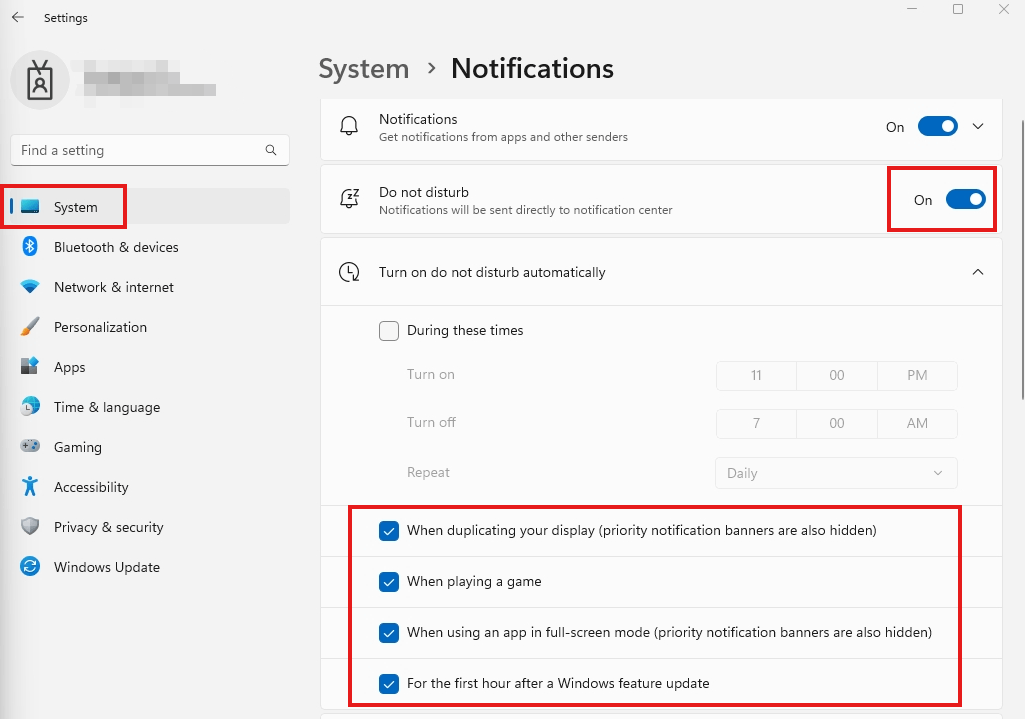Image resolution: width=1025 pixels, height=719 pixels.
Task: Open the Repeat Daily dropdown
Action: 836,473
